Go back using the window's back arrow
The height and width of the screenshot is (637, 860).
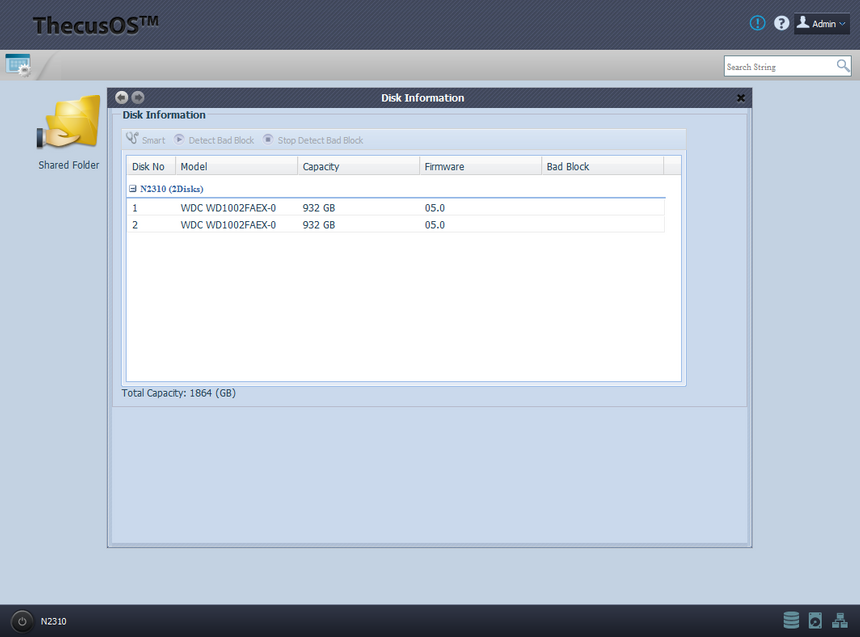click(122, 97)
